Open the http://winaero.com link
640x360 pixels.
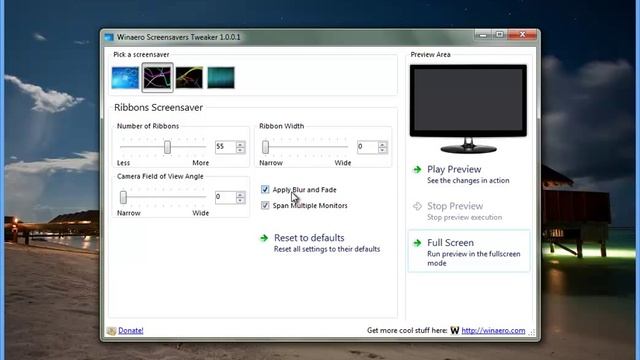click(493, 331)
